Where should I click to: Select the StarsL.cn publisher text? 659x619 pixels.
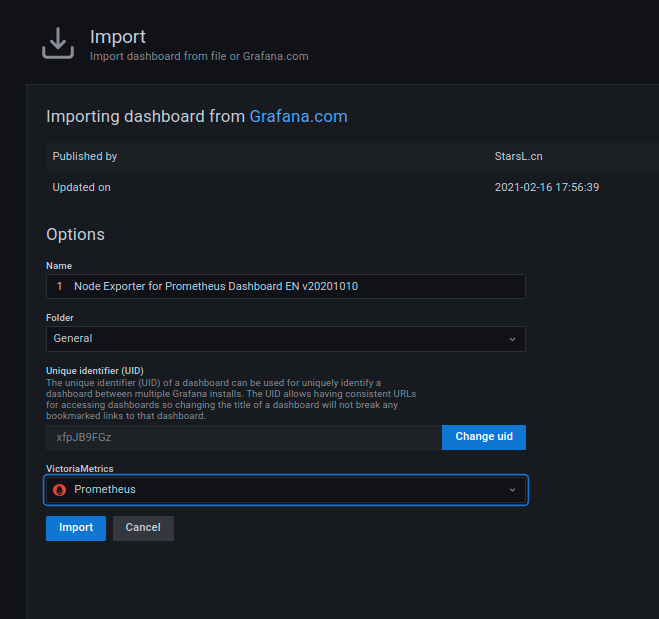pyautogui.click(x=518, y=156)
